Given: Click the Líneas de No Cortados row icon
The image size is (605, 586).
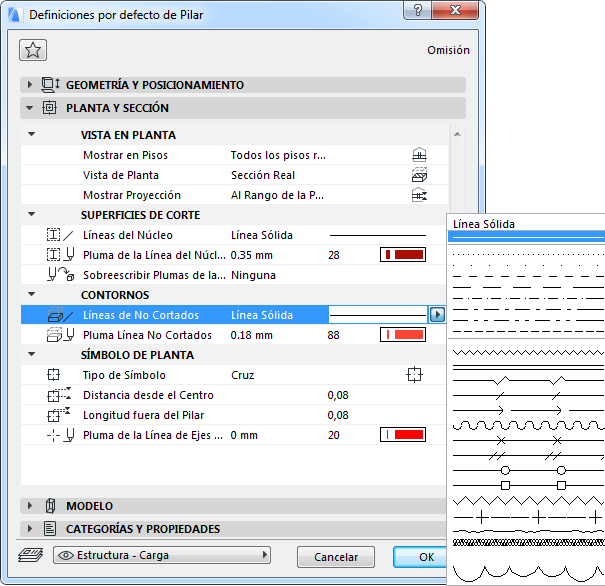Looking at the screenshot, I should (x=60, y=315).
